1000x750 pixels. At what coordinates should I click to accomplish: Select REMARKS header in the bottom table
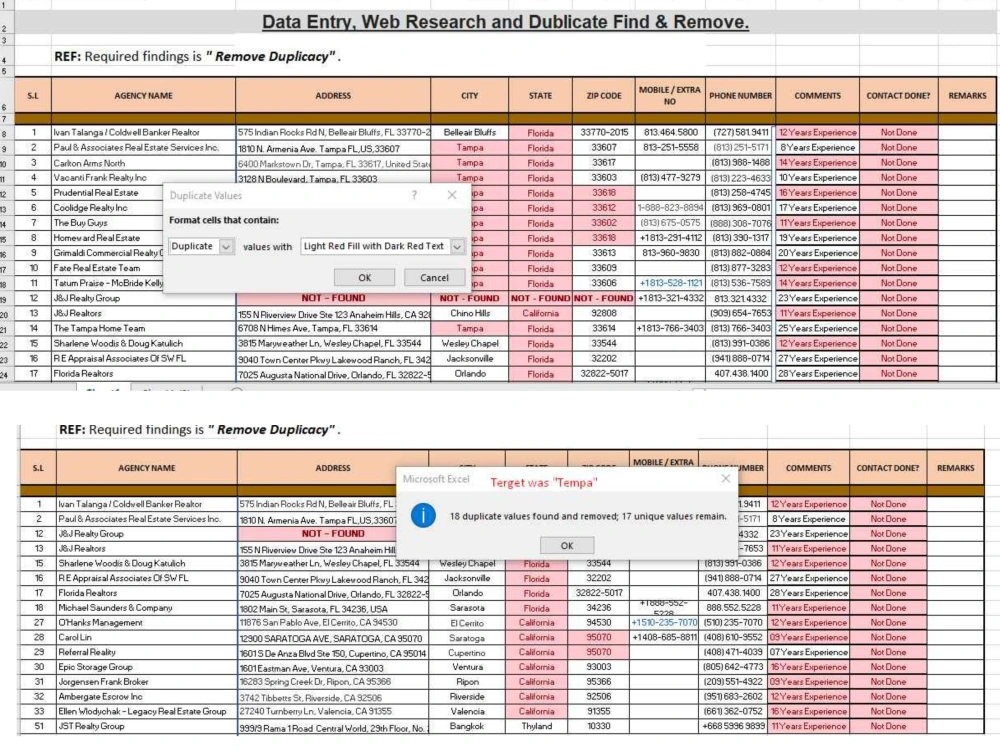(x=955, y=468)
